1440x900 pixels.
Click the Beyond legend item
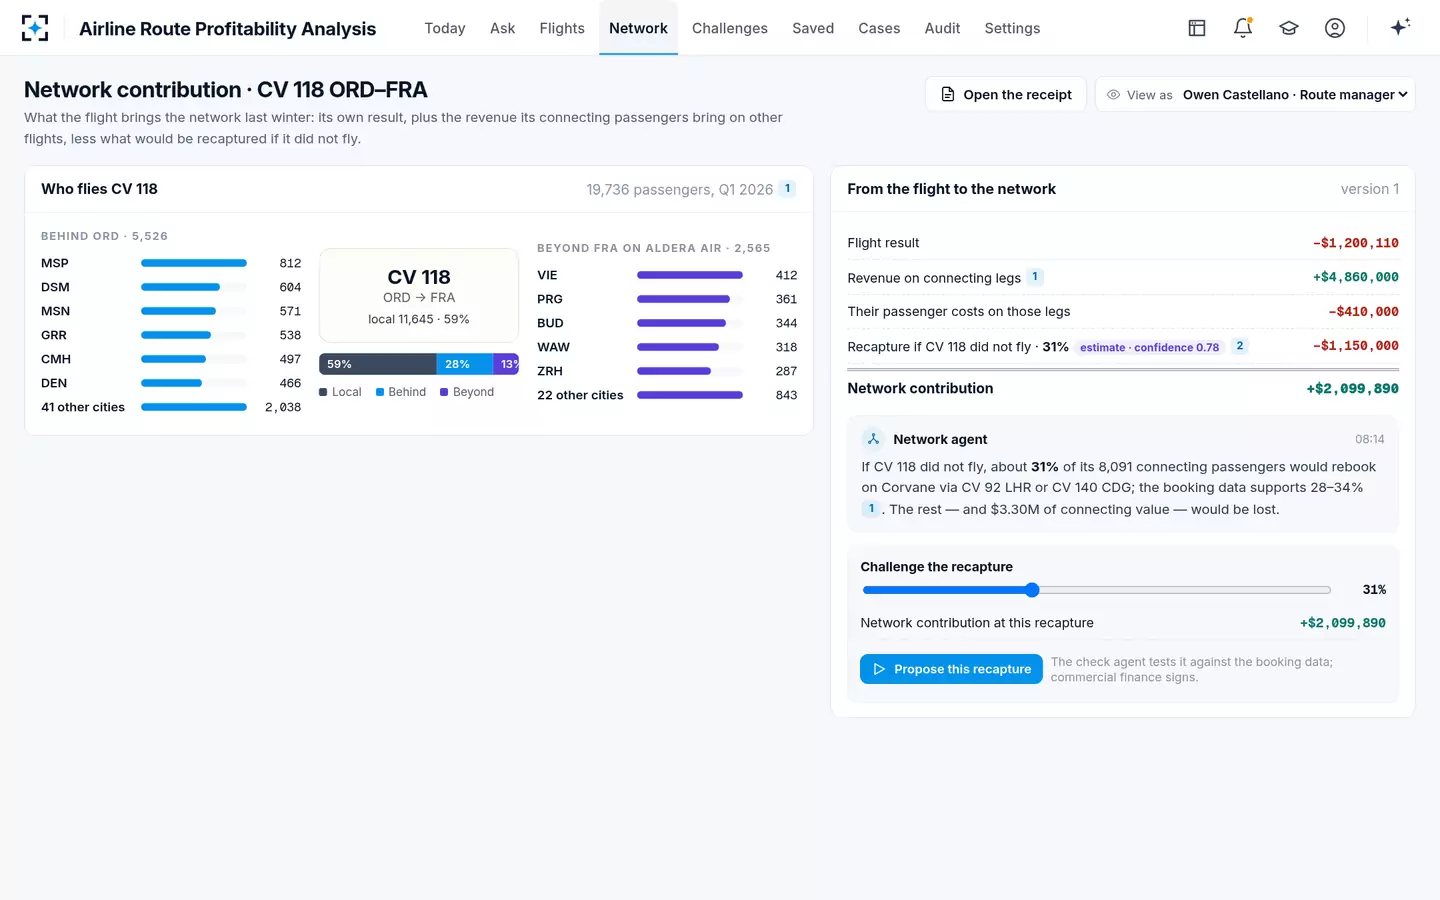(467, 392)
